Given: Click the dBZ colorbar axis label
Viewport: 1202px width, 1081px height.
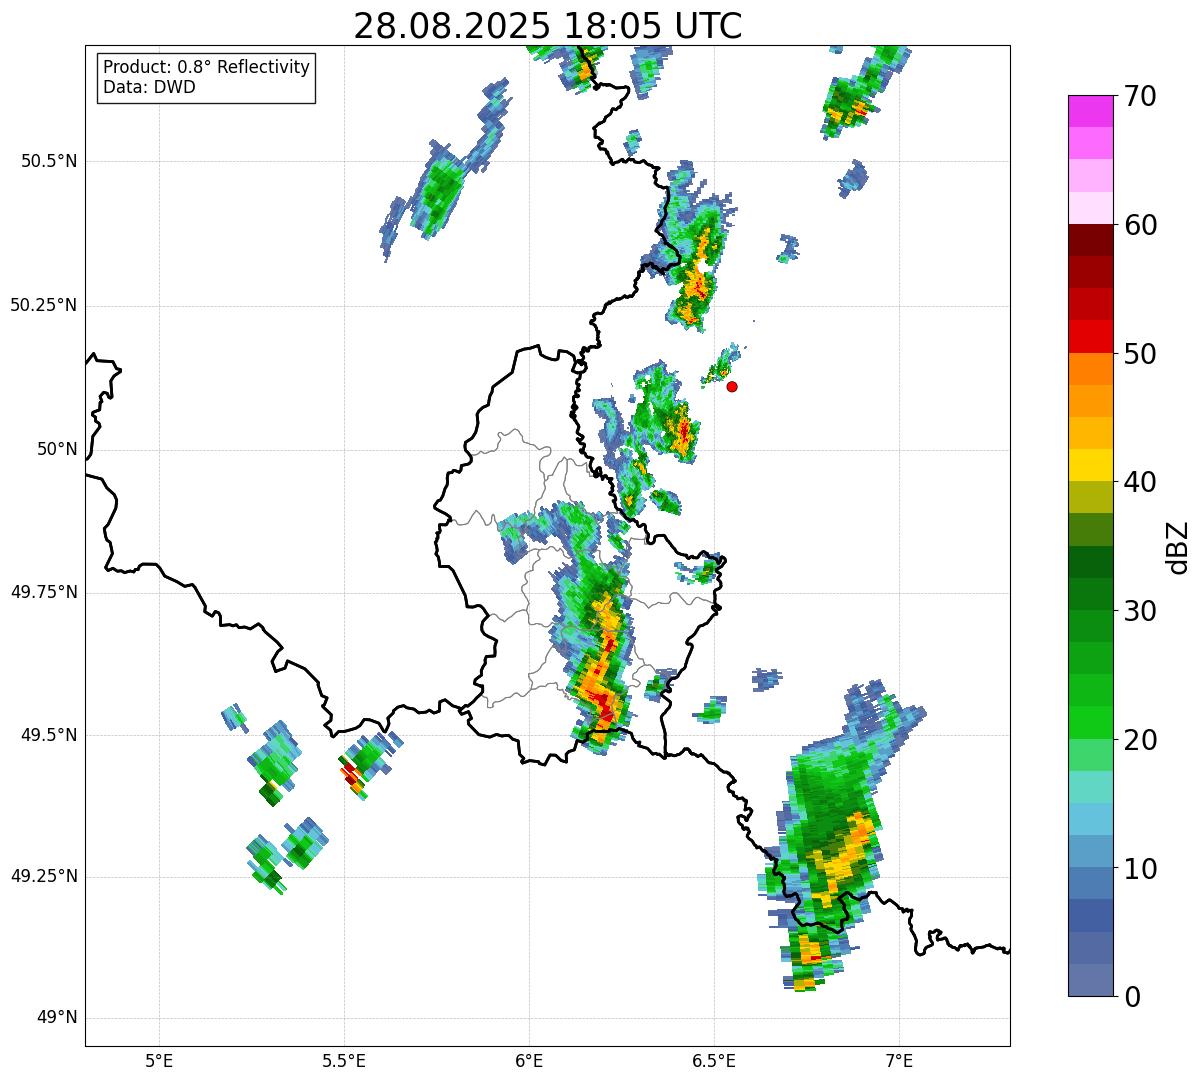Looking at the screenshot, I should [x=1178, y=547].
